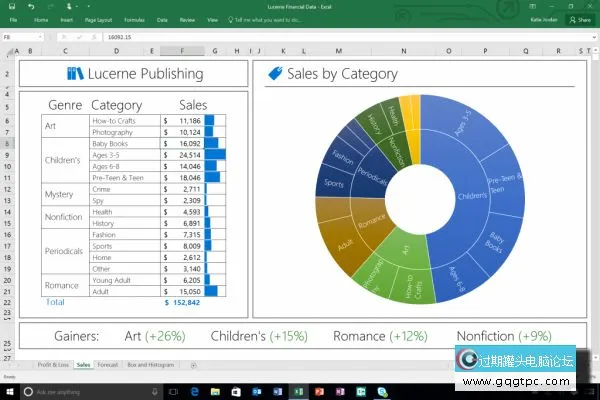The width and height of the screenshot is (600, 400).
Task: Click the Excel icon in the taskbar
Action: pyautogui.click(x=300, y=390)
